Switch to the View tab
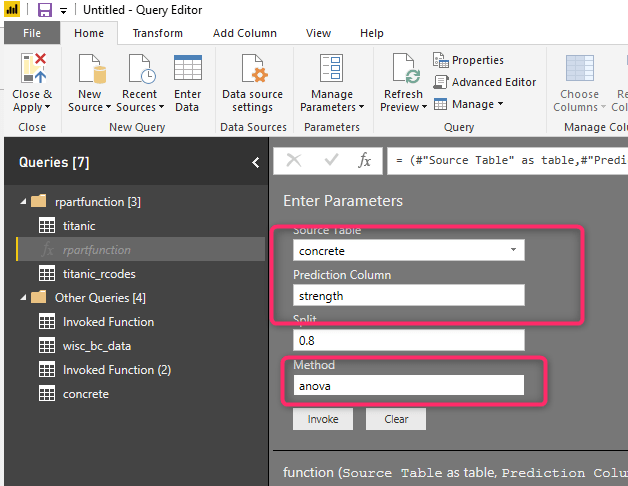This screenshot has height=486, width=628. pos(318,33)
